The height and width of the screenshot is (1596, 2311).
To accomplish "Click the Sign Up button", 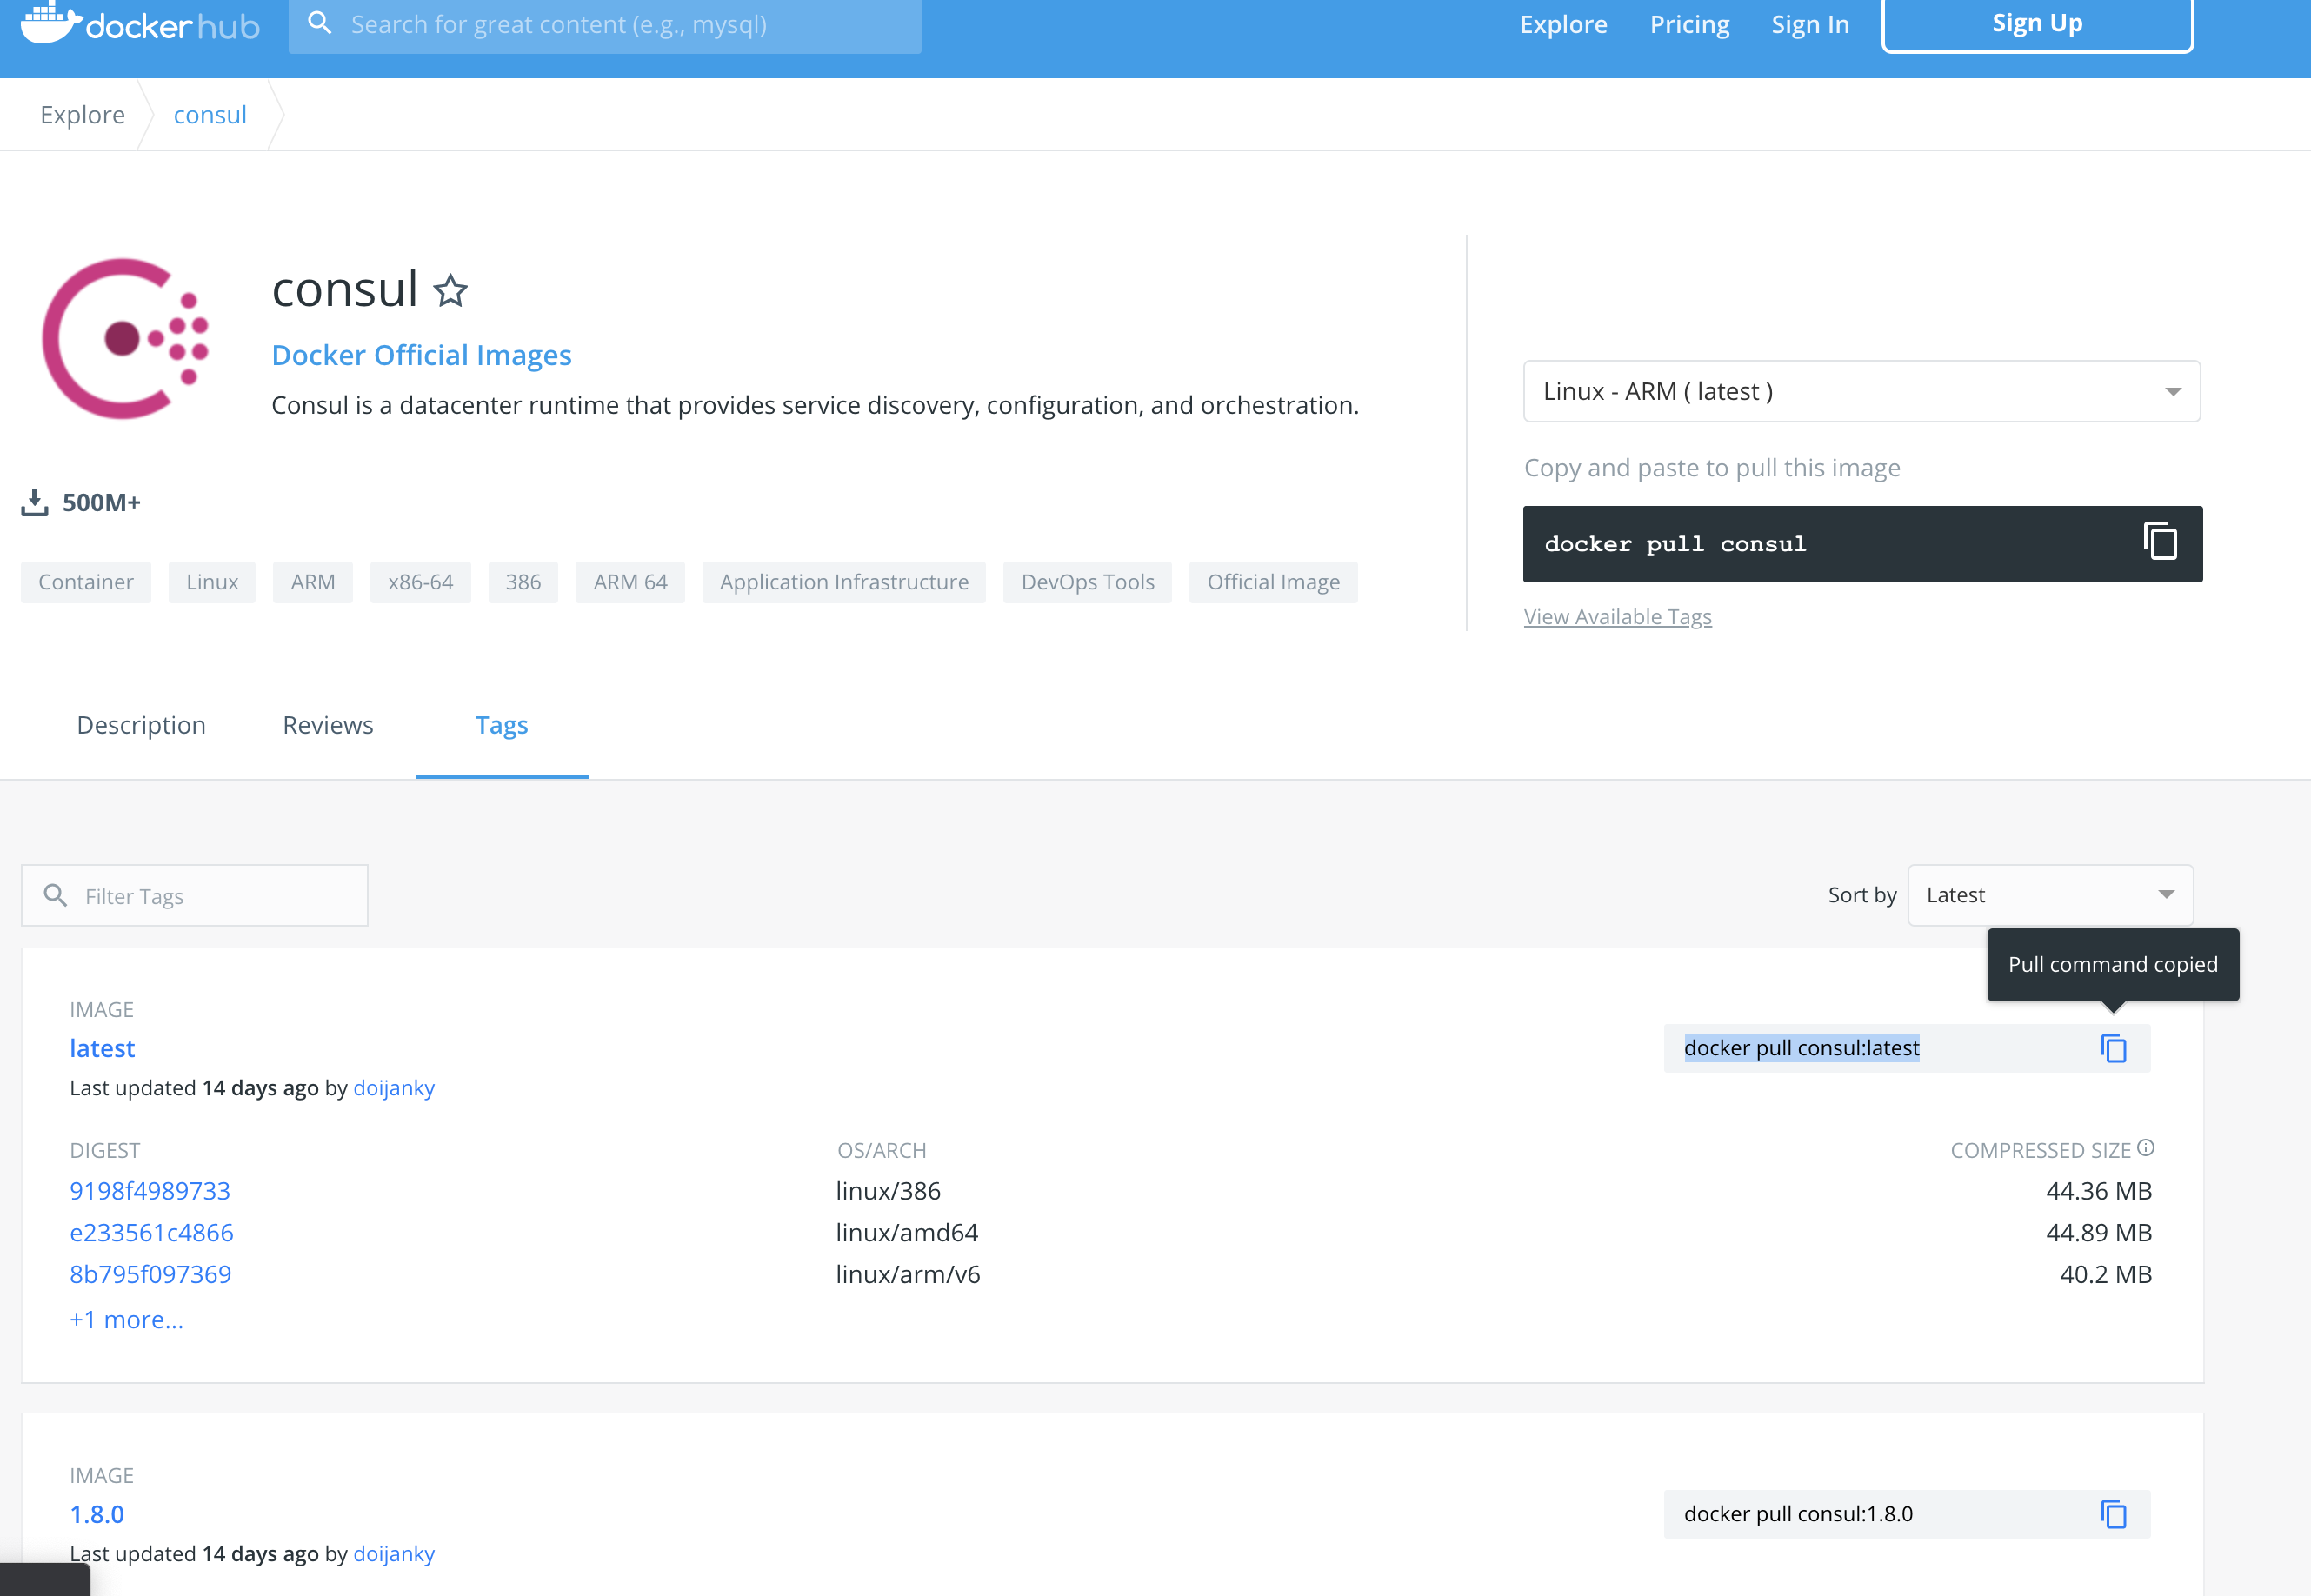I will [2036, 23].
